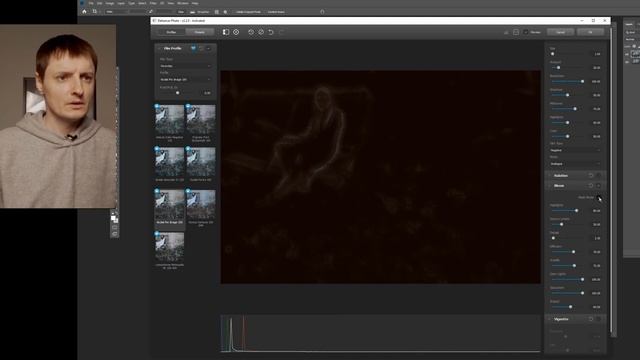Image resolution: width=640 pixels, height=360 pixels.
Task: Collapse the Bloom panel
Action: tap(549, 186)
